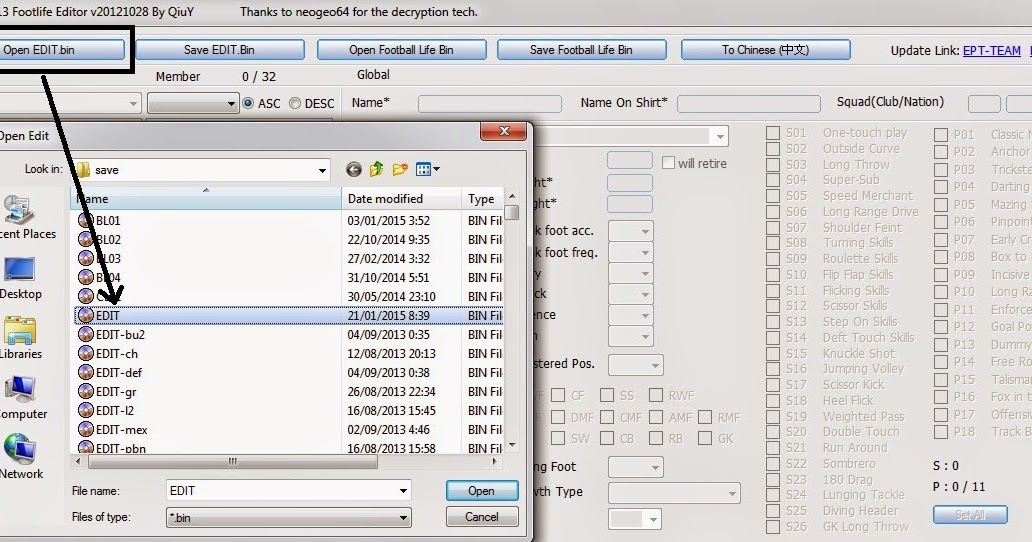Click the Name On Shirt* input field

[x=749, y=104]
